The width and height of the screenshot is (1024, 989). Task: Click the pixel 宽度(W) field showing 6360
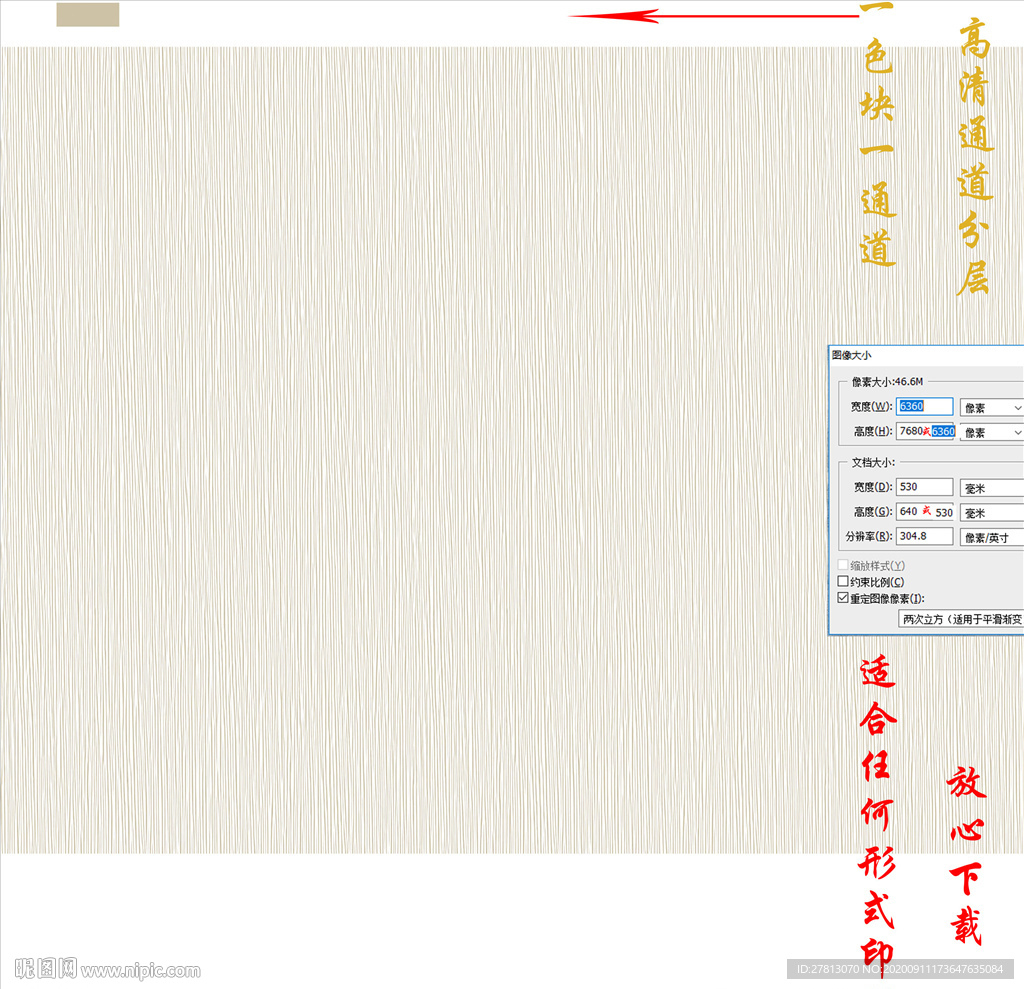click(924, 406)
